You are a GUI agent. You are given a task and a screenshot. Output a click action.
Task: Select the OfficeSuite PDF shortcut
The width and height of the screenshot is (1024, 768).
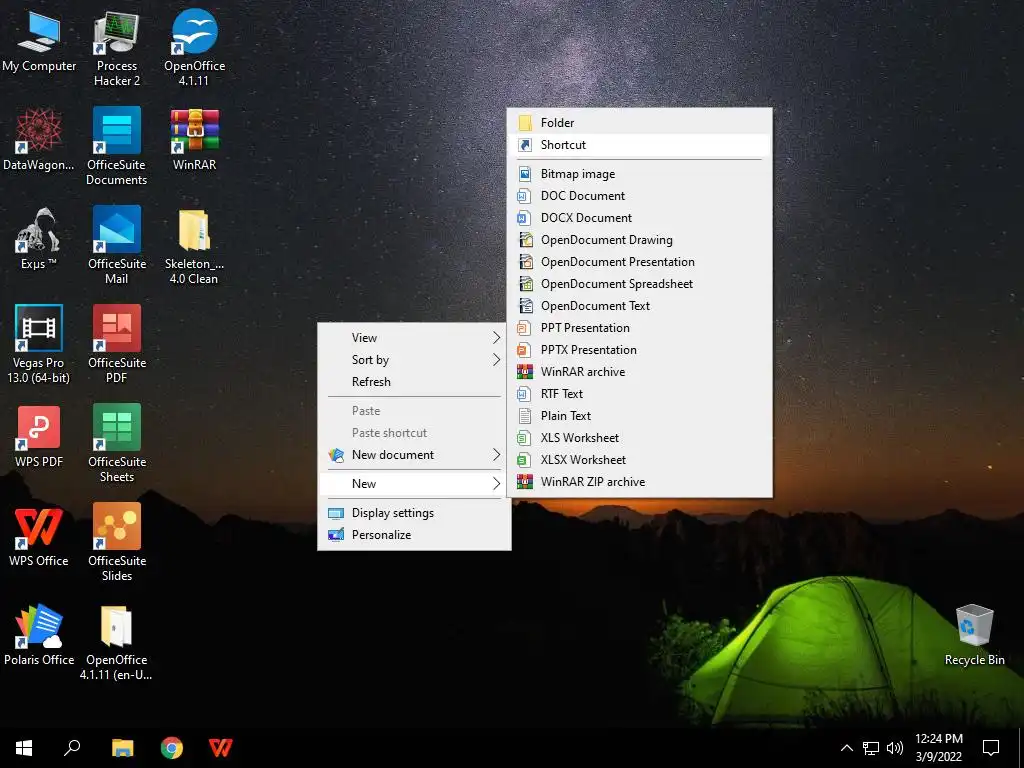point(116,345)
